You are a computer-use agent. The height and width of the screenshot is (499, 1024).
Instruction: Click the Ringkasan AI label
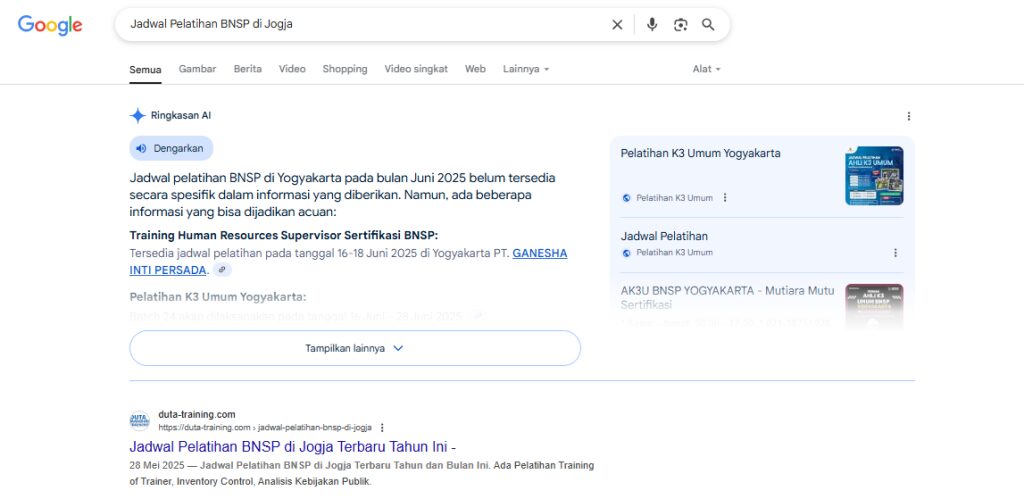[x=181, y=116]
